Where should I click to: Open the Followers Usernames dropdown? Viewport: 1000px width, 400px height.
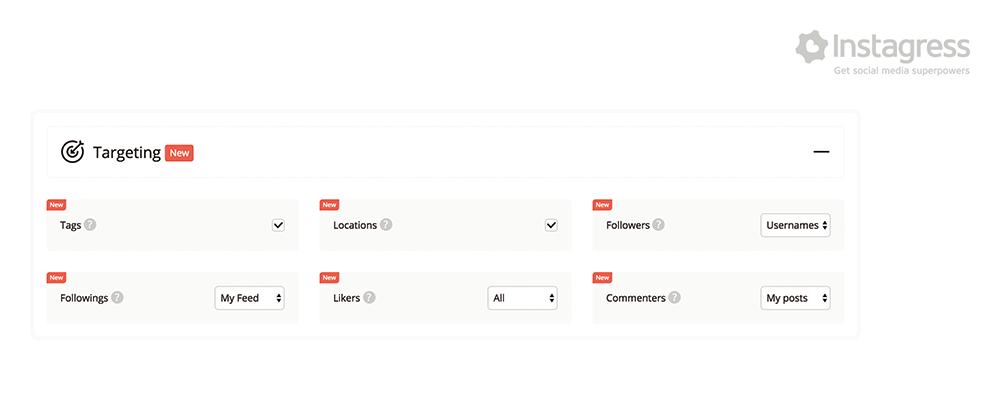pos(795,225)
